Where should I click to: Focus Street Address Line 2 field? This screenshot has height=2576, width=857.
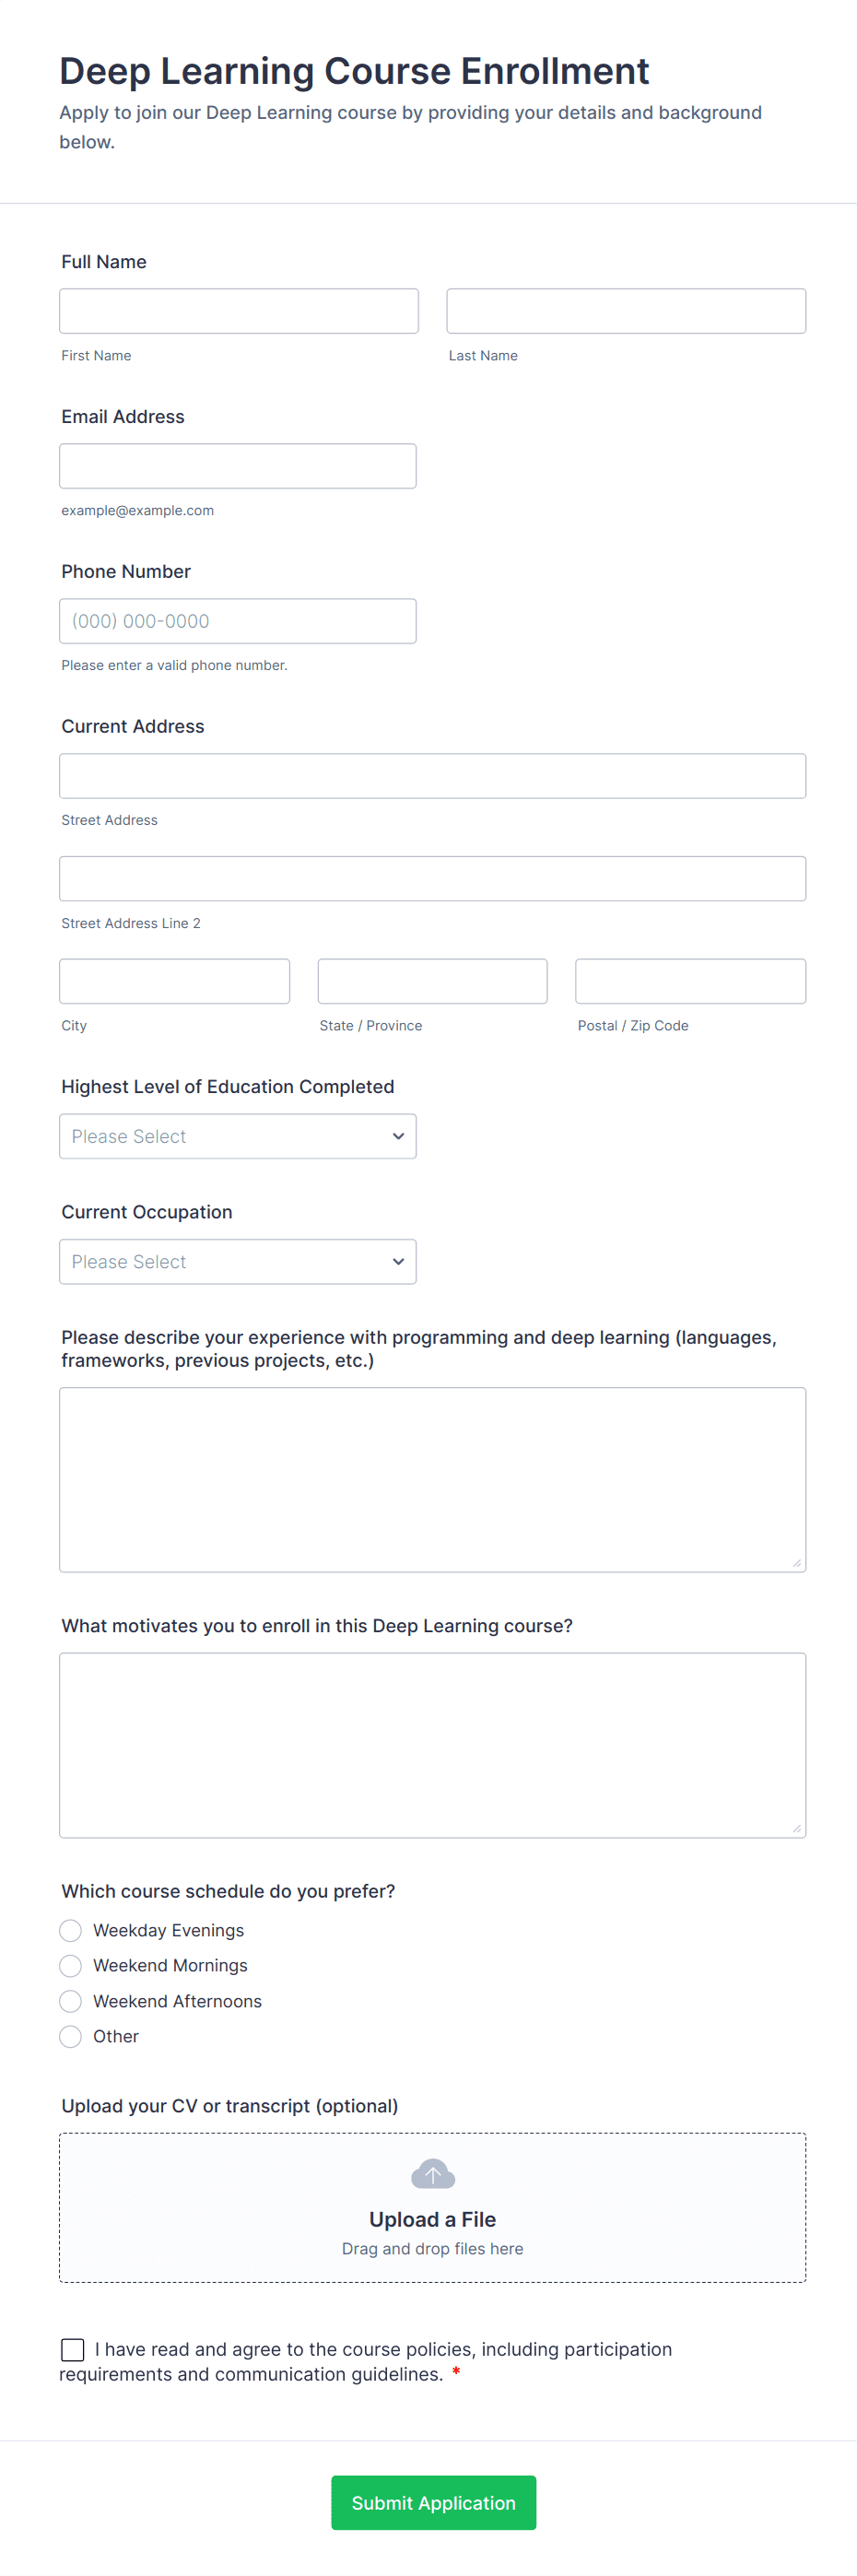coord(432,878)
